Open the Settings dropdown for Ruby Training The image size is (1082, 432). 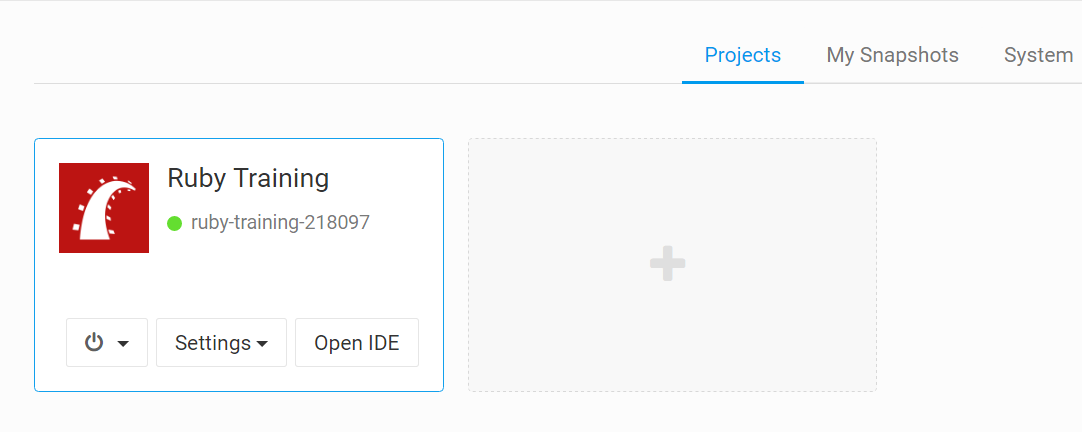pyautogui.click(x=222, y=342)
